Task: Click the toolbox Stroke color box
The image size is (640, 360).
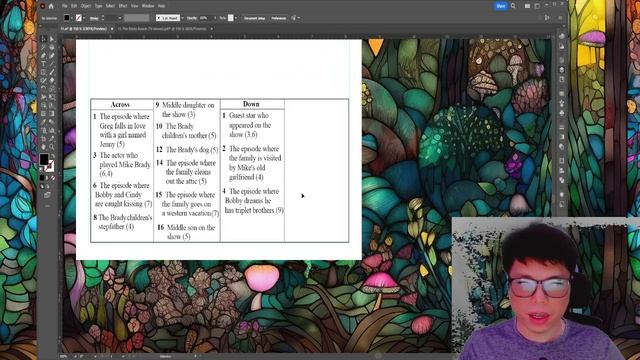Action: [x=50, y=167]
